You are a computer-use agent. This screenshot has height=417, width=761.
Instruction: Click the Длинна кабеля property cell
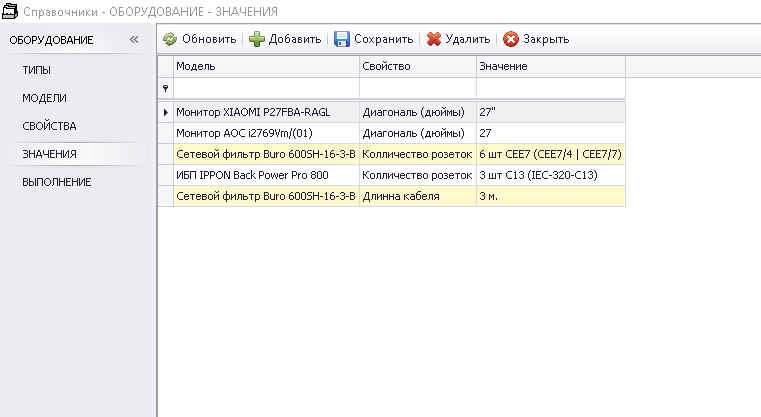[418, 196]
